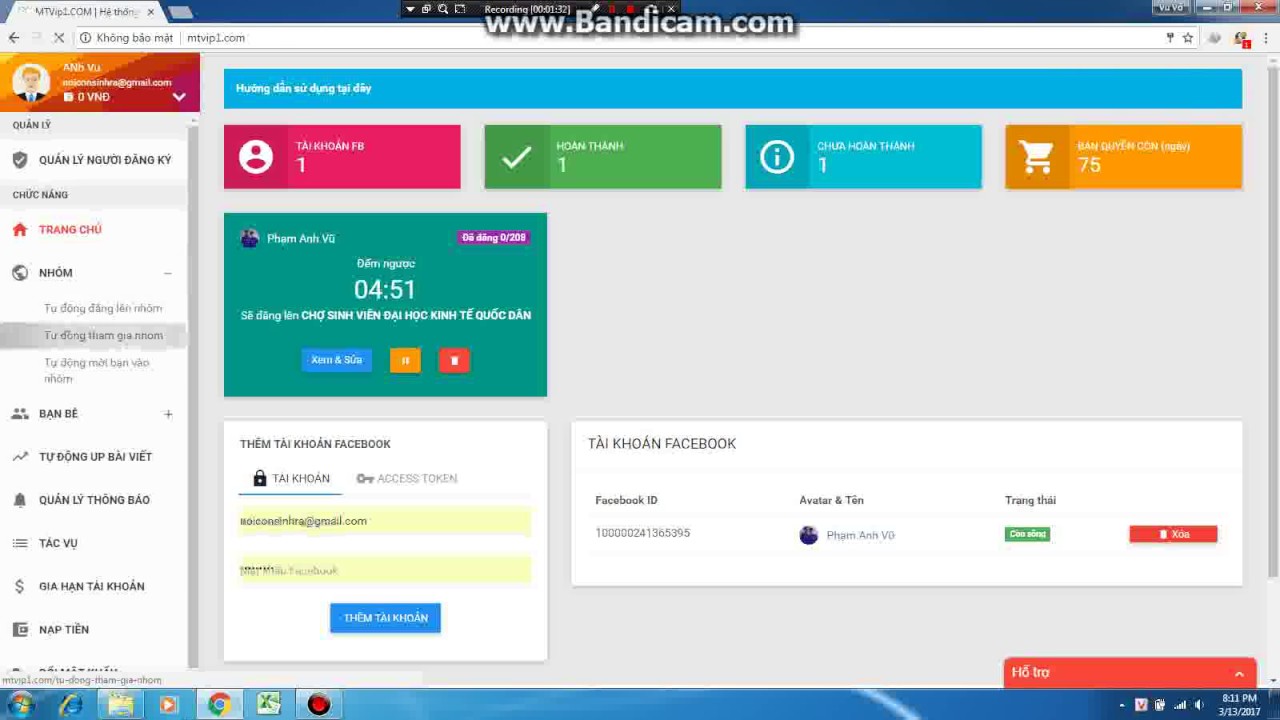The width and height of the screenshot is (1280, 720).
Task: Pause the countdown with orange button
Action: pyautogui.click(x=405, y=360)
